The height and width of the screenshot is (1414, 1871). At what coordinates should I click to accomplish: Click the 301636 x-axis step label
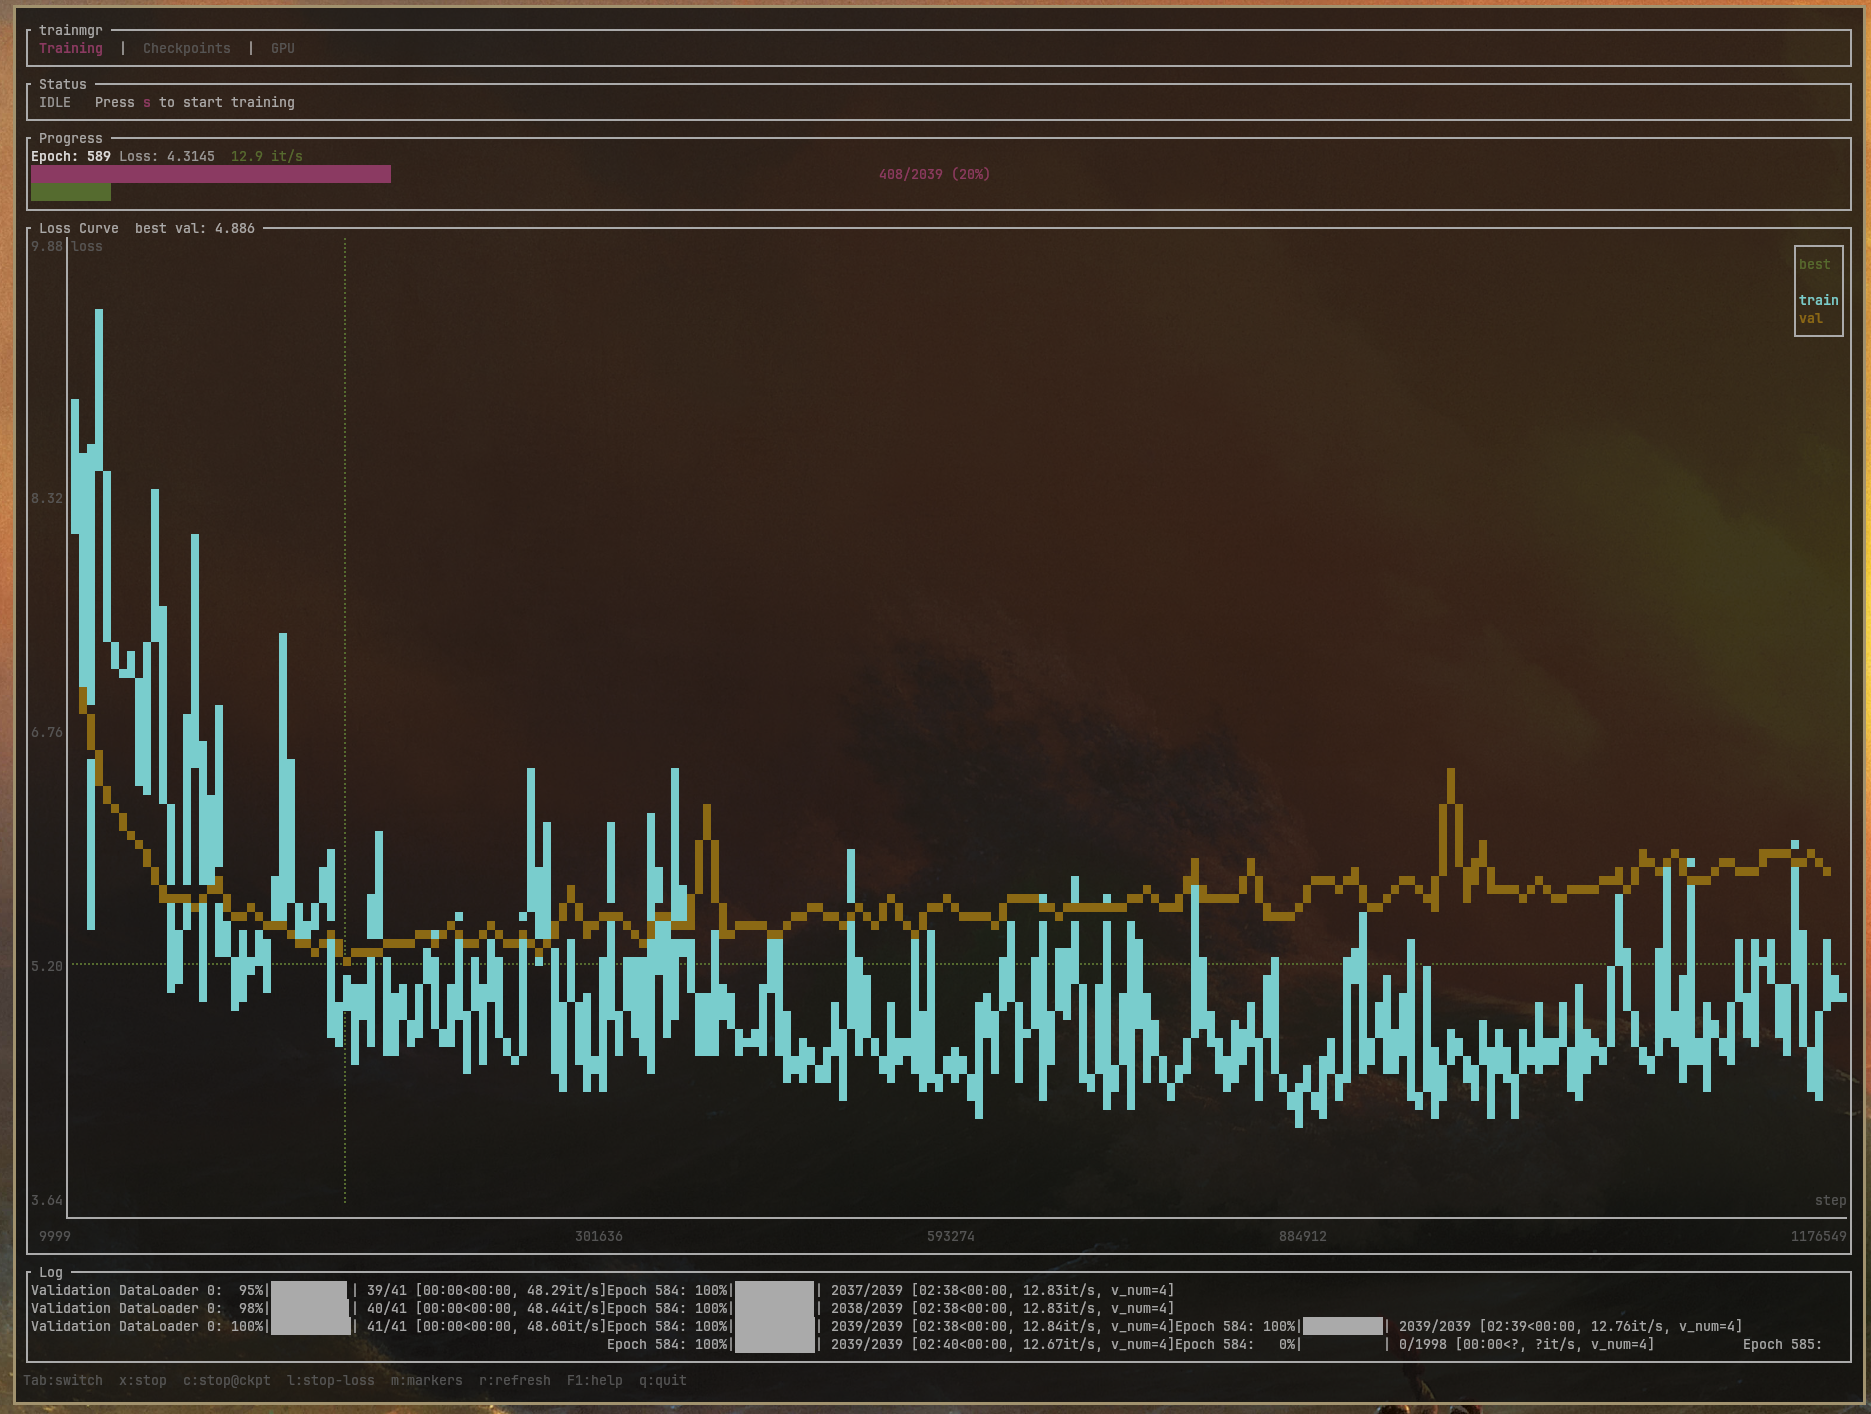pyautogui.click(x=599, y=1236)
